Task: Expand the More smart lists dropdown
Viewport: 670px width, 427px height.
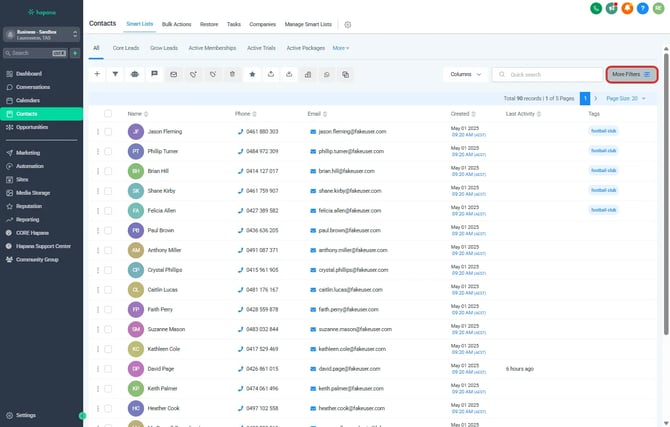Action: pos(341,47)
